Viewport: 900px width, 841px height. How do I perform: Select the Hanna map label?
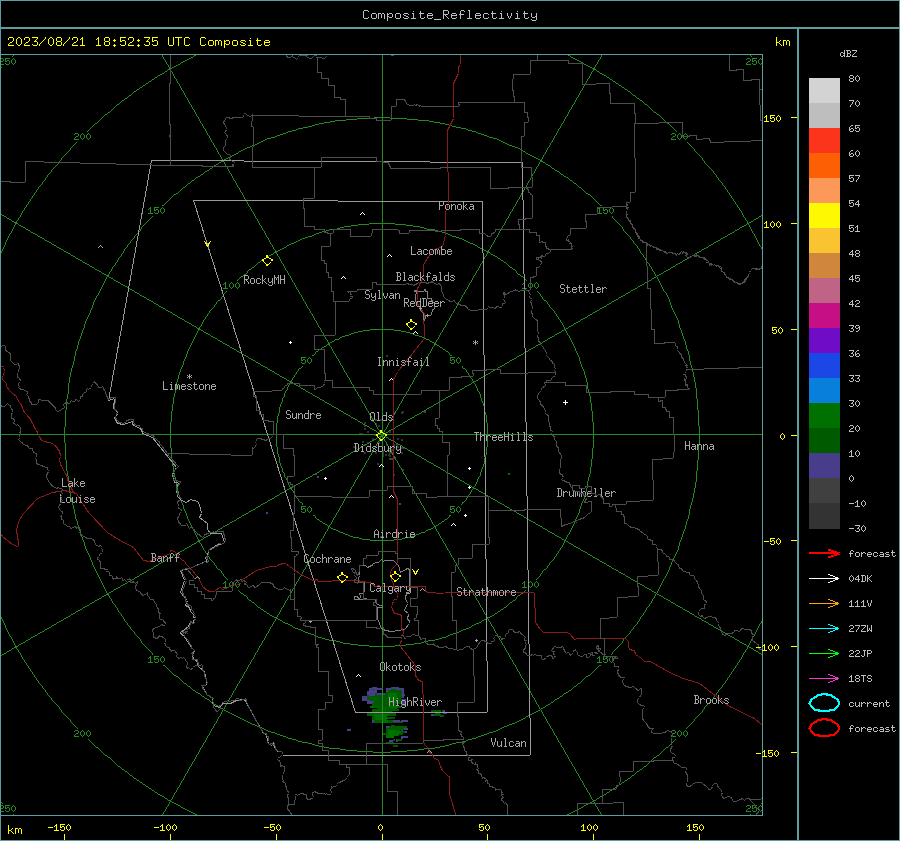pyautogui.click(x=699, y=446)
